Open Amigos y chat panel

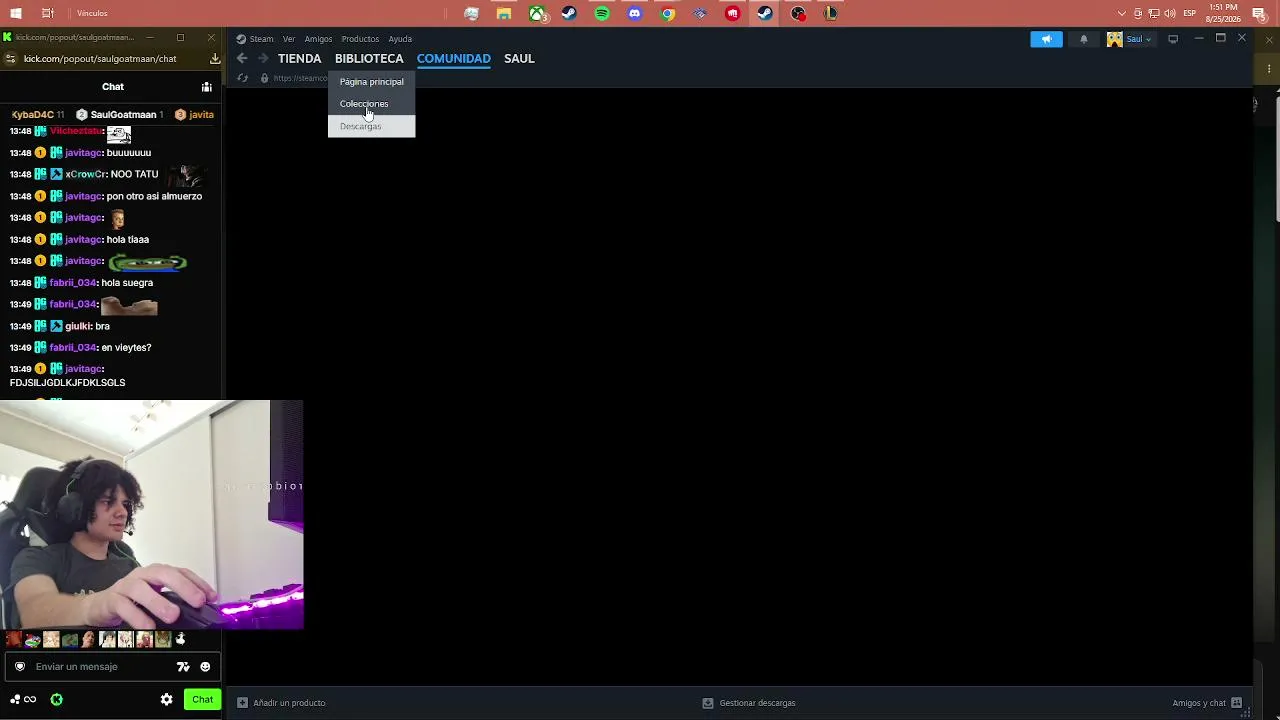click(1207, 703)
